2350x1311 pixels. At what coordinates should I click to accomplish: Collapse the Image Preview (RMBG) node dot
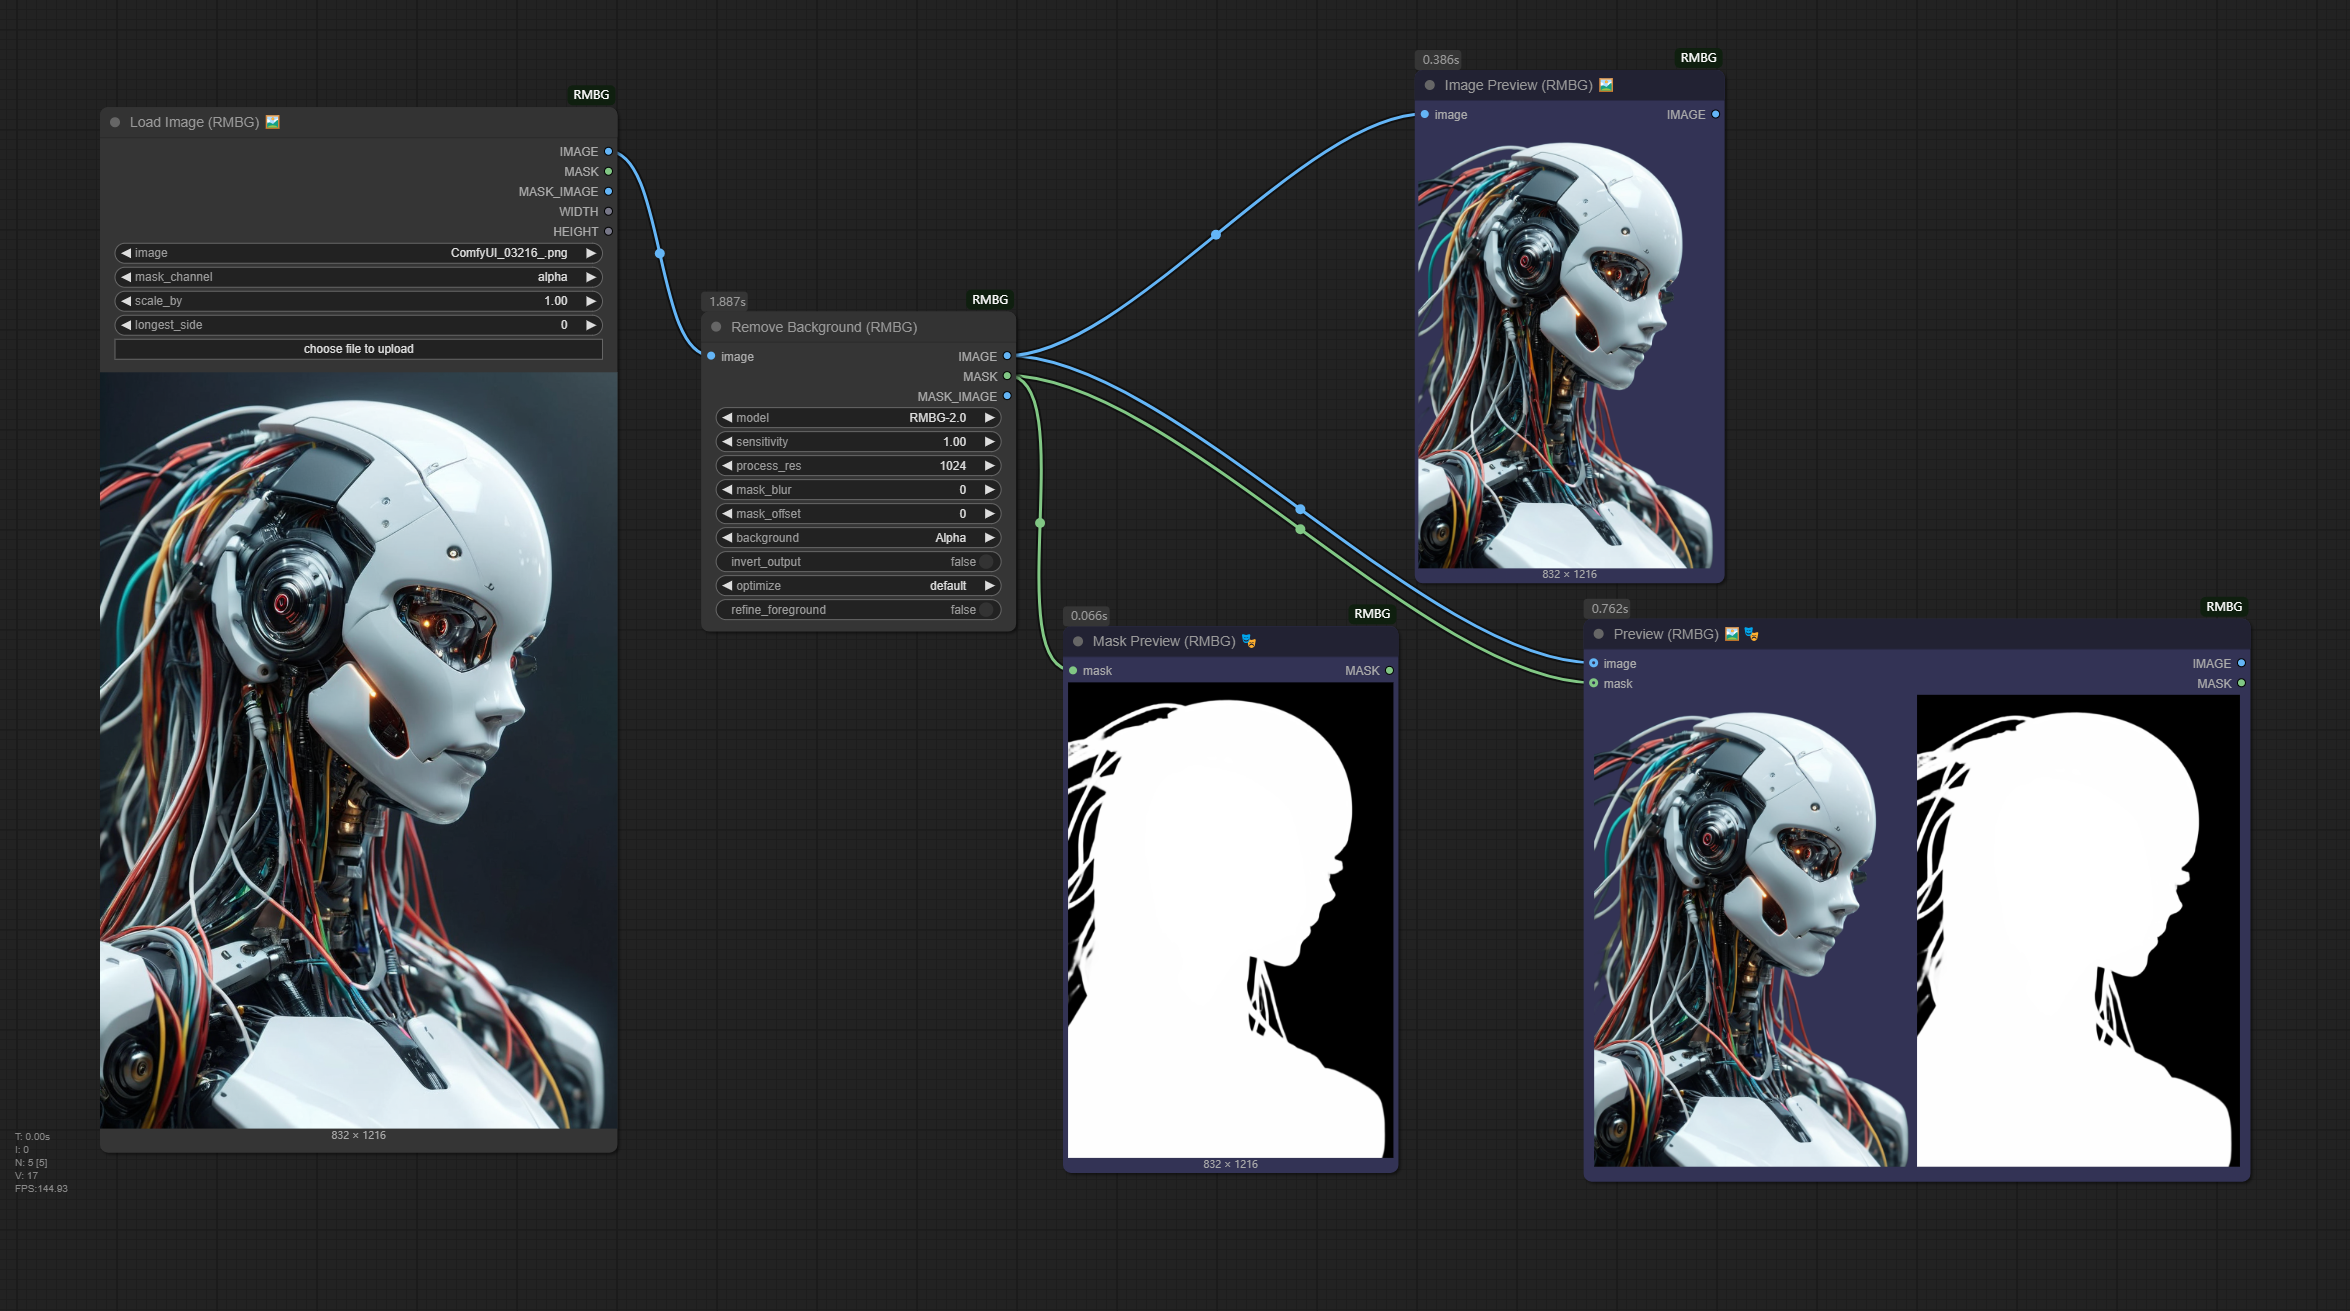click(x=1430, y=85)
